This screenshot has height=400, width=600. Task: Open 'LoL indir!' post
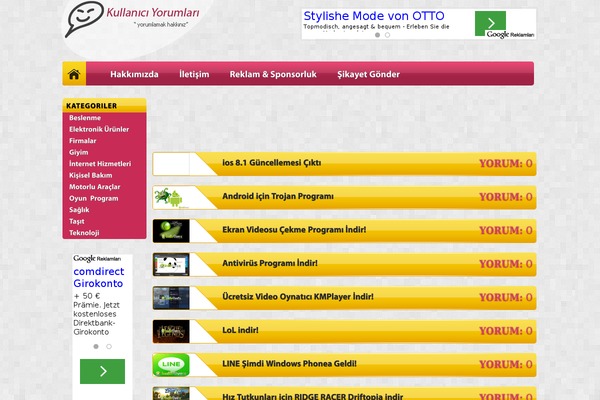coord(240,330)
